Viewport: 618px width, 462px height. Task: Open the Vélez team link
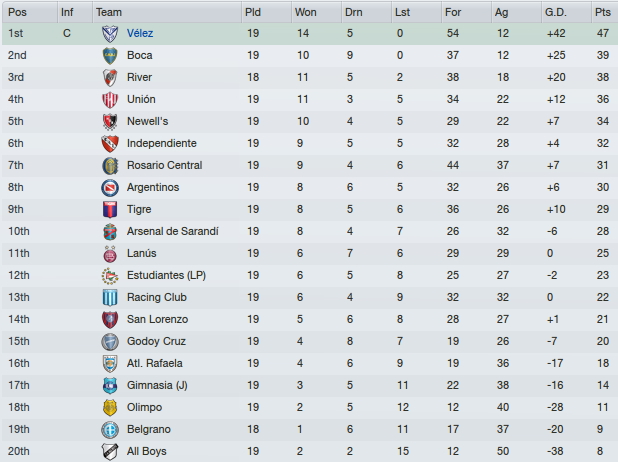(140, 34)
